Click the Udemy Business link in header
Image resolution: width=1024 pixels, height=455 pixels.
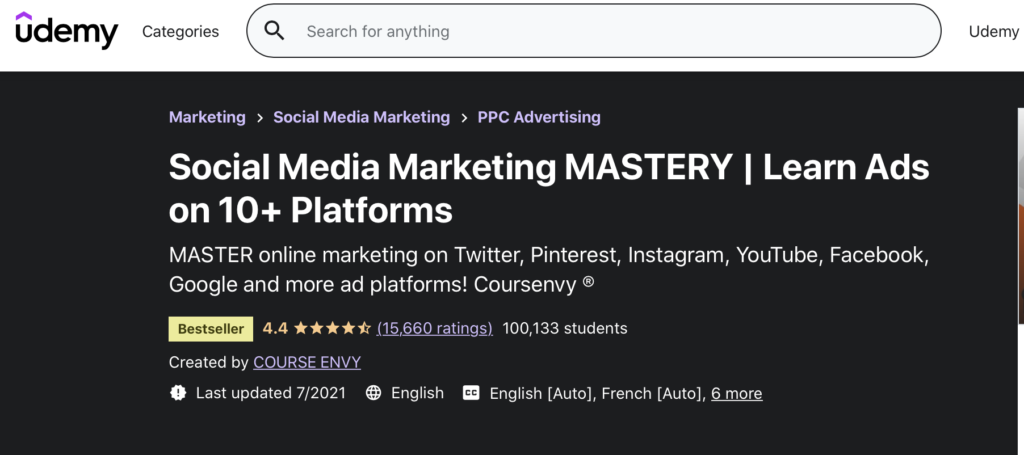pos(995,31)
